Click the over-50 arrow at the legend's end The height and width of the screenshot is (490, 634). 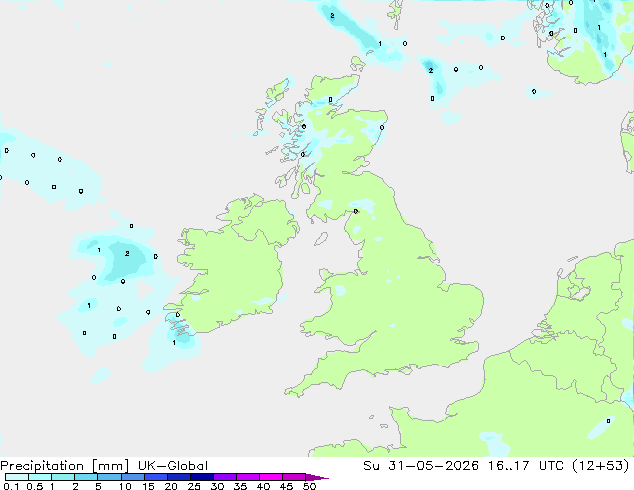(x=317, y=477)
